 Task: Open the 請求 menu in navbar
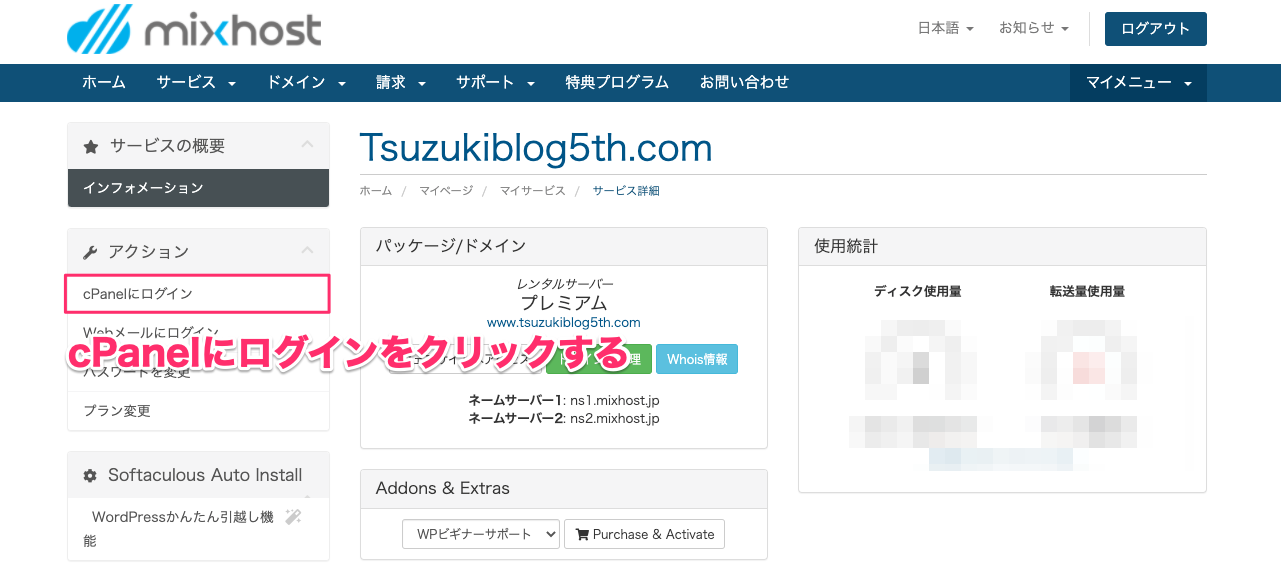(401, 83)
